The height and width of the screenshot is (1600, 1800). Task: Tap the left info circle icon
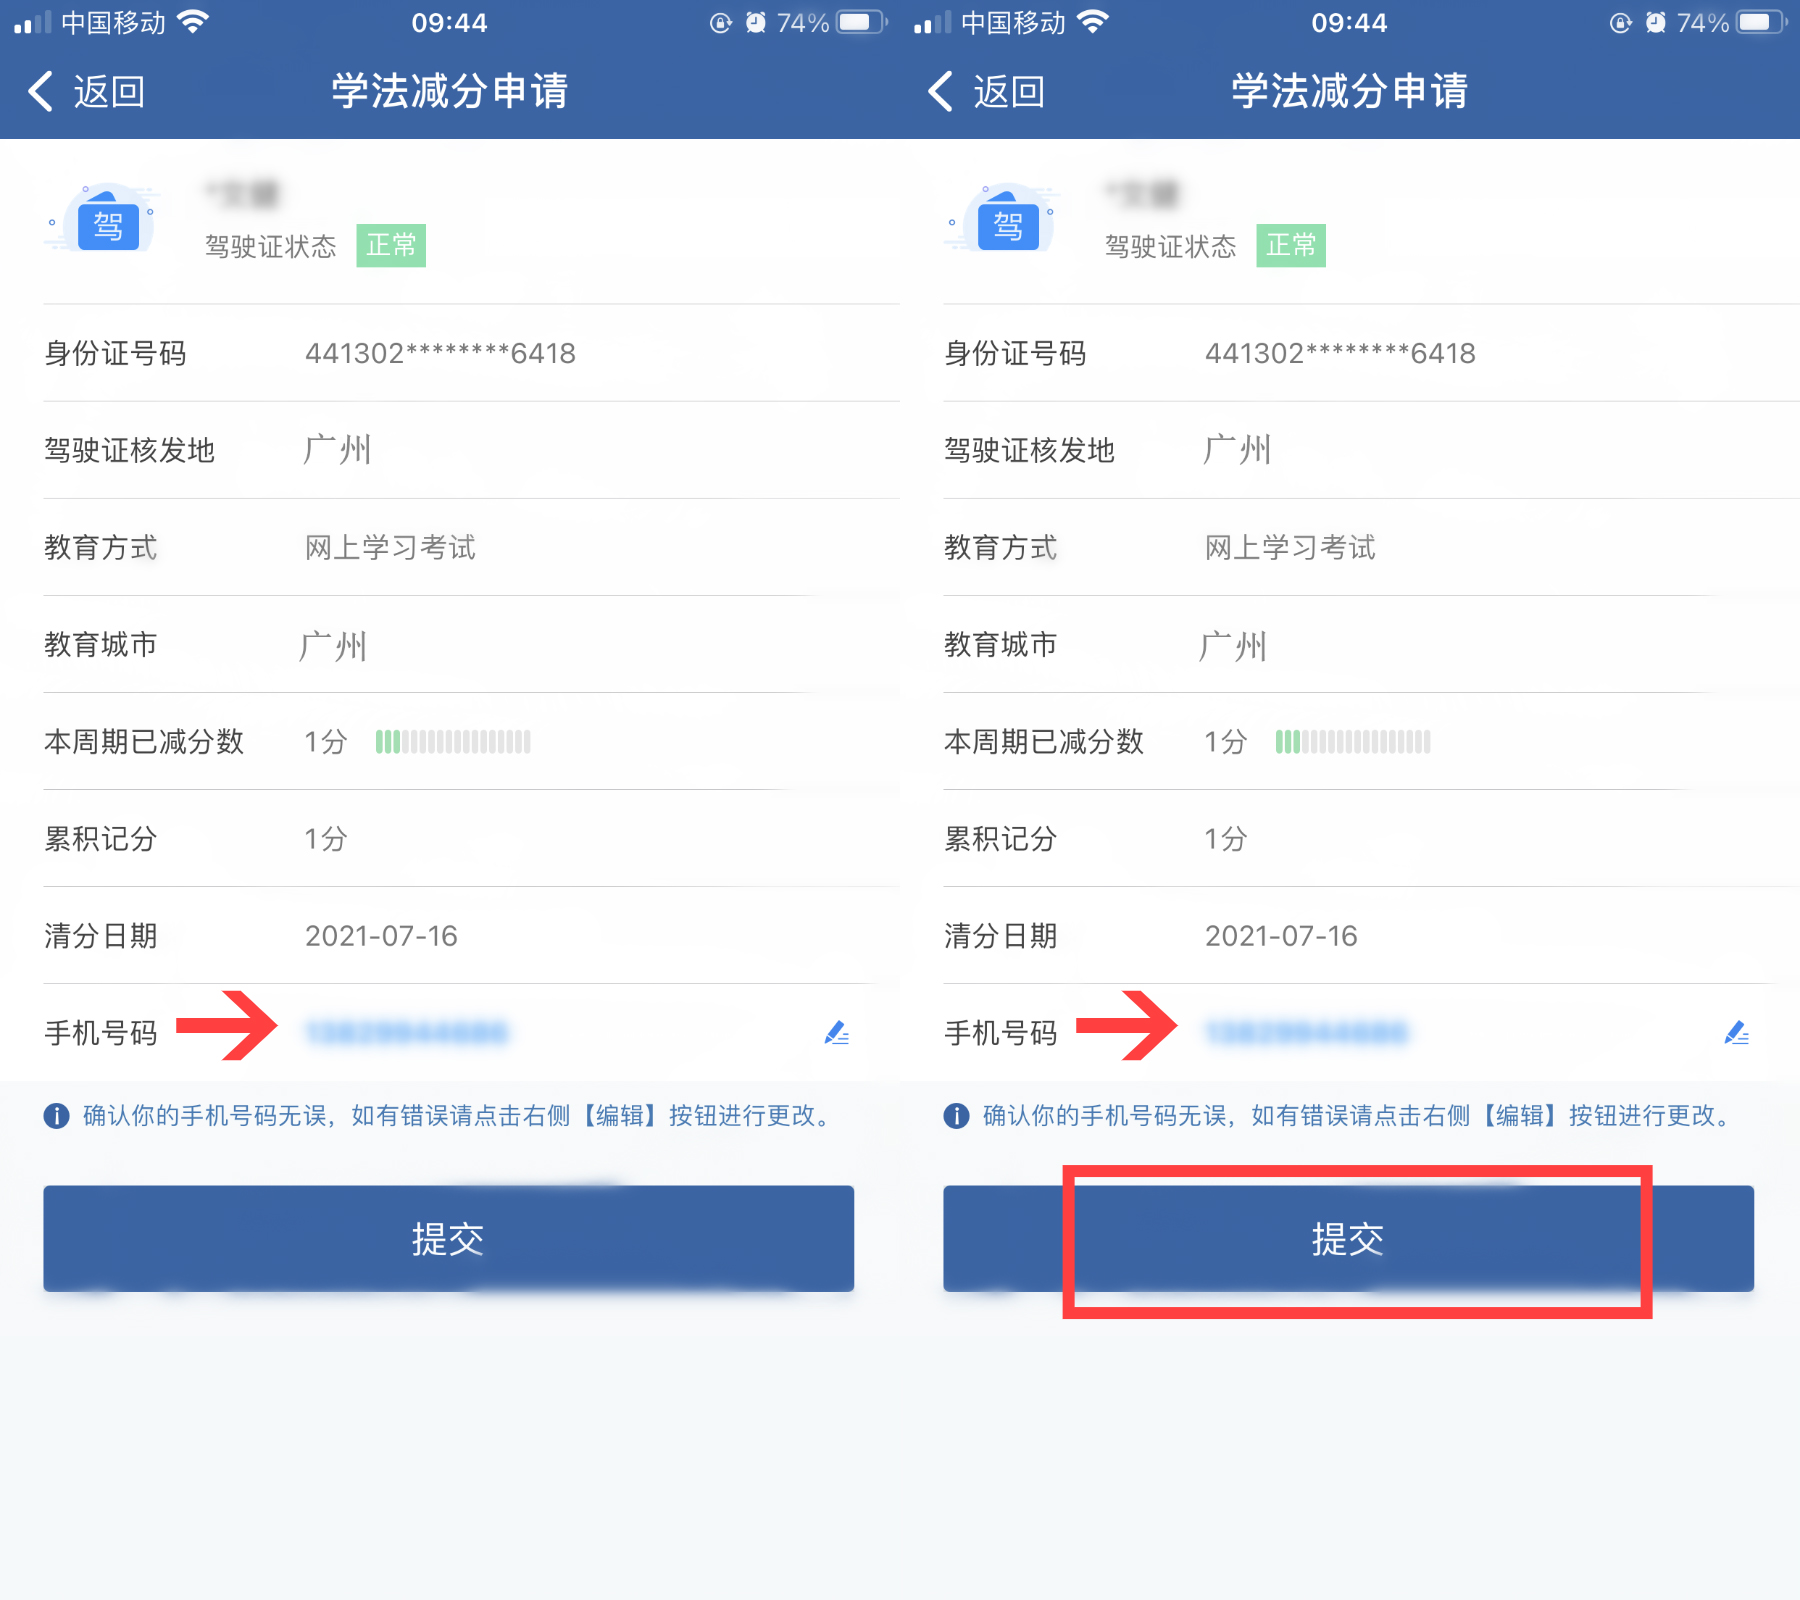tap(57, 1116)
